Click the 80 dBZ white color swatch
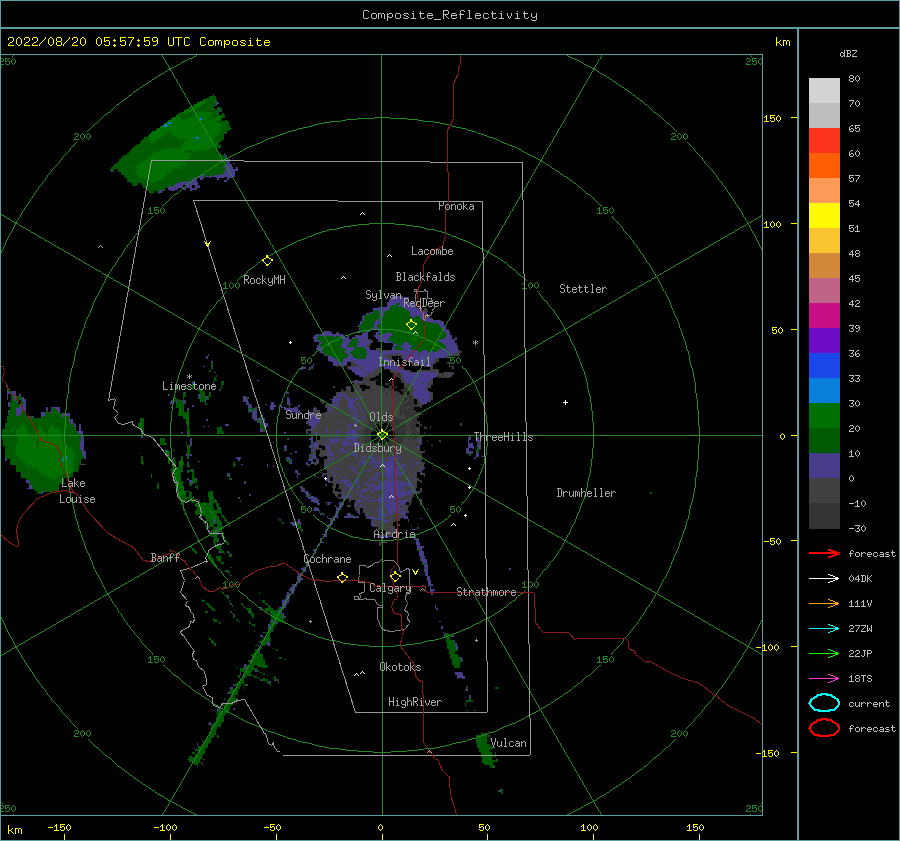This screenshot has width=900, height=841. 824,91
